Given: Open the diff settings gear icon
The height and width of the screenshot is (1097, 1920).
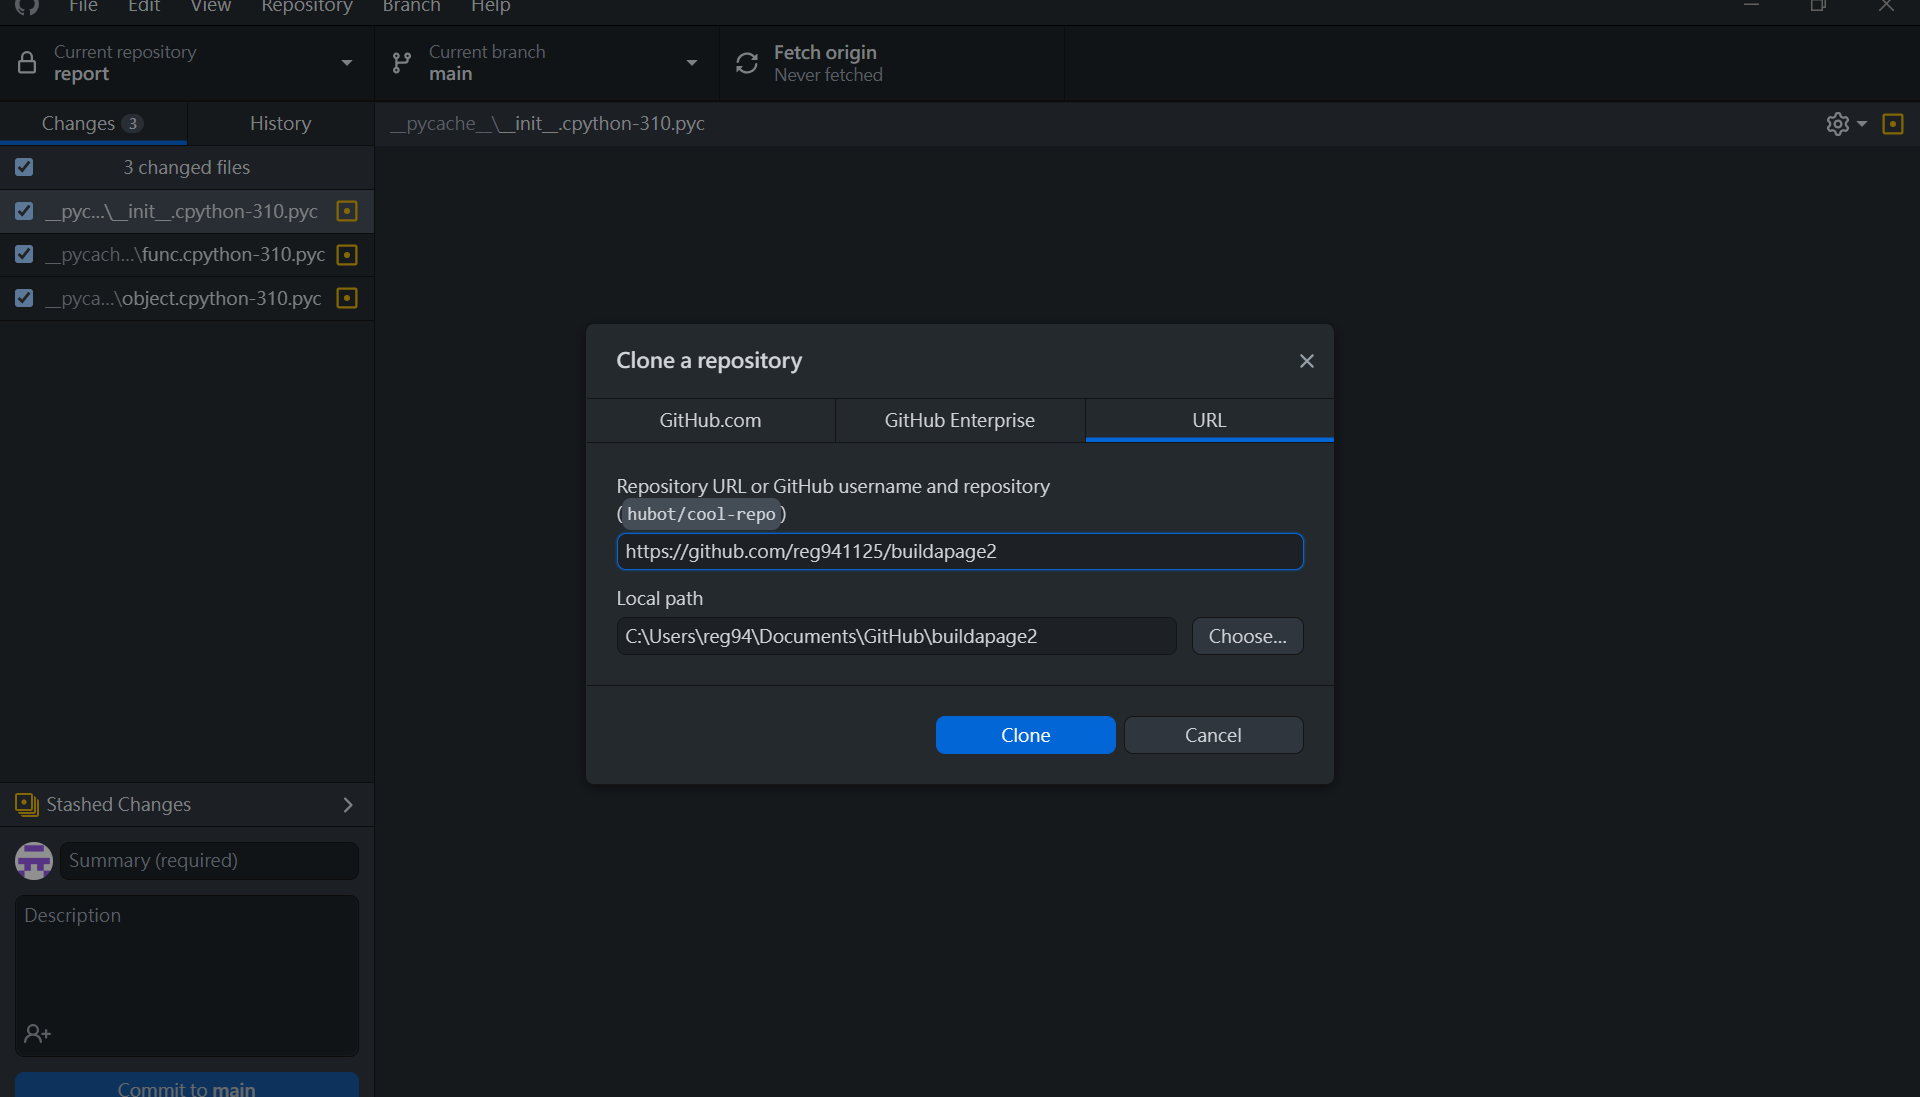Looking at the screenshot, I should coord(1838,124).
